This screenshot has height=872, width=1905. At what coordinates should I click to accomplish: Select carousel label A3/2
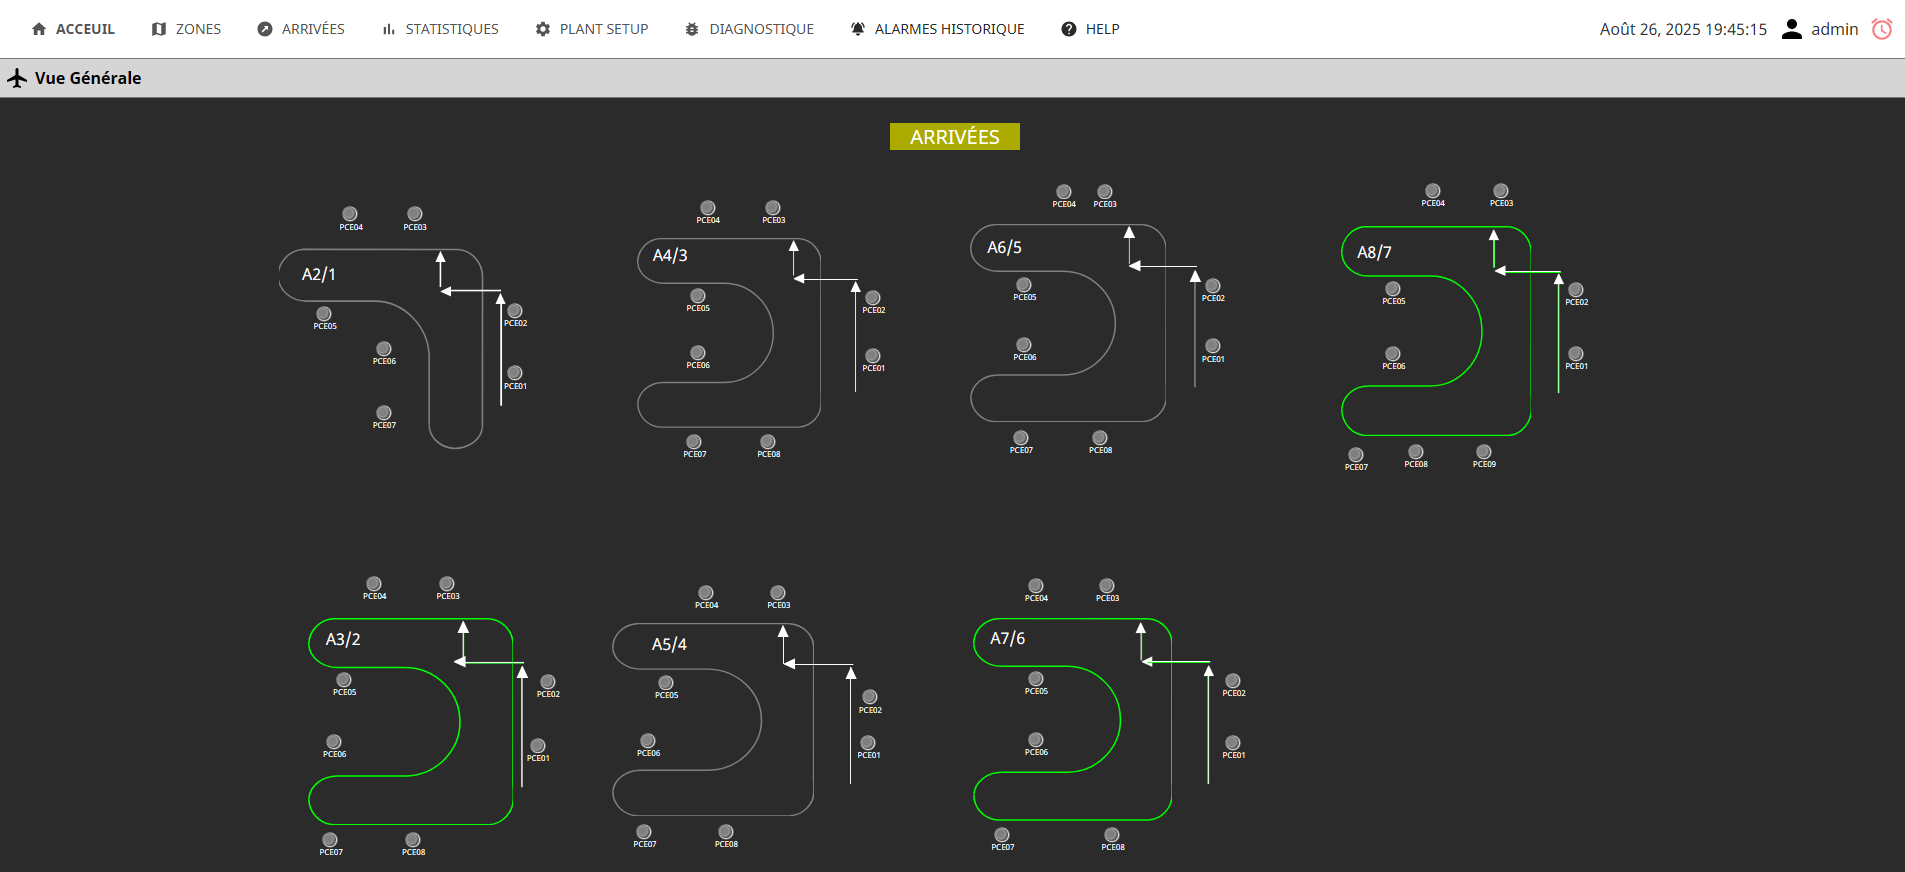pyautogui.click(x=343, y=639)
